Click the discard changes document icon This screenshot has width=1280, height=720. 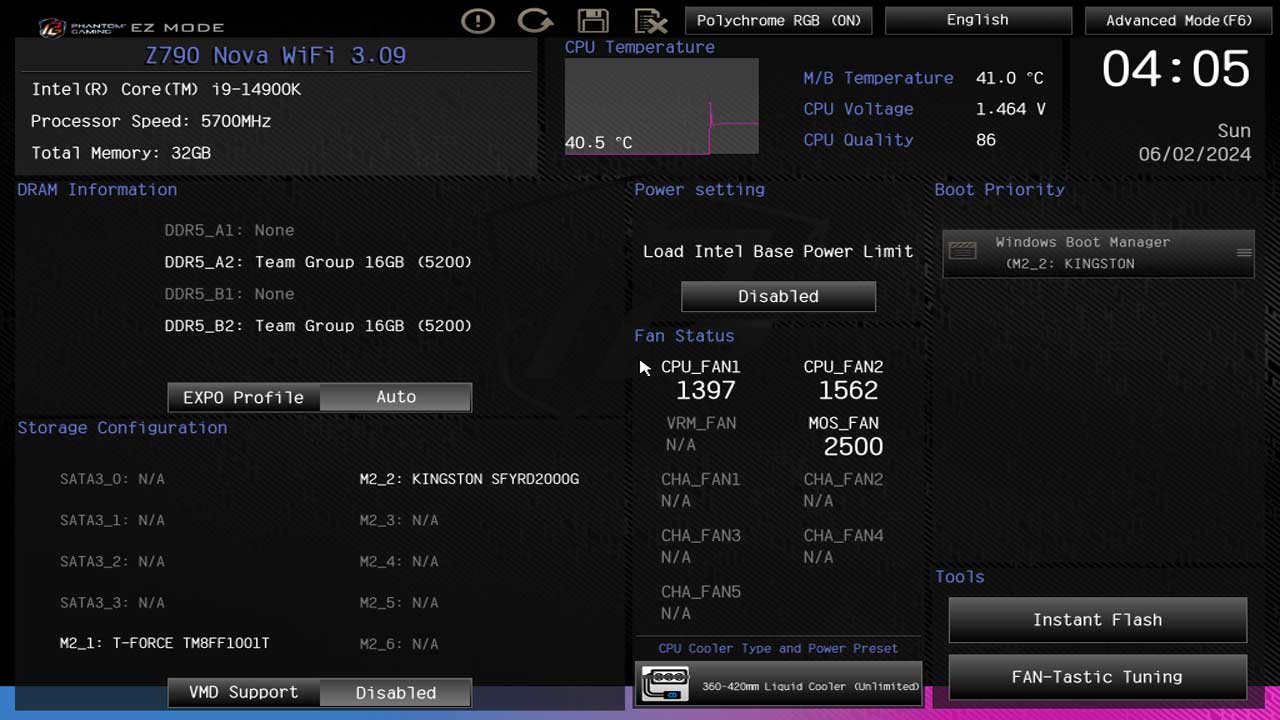click(x=651, y=20)
